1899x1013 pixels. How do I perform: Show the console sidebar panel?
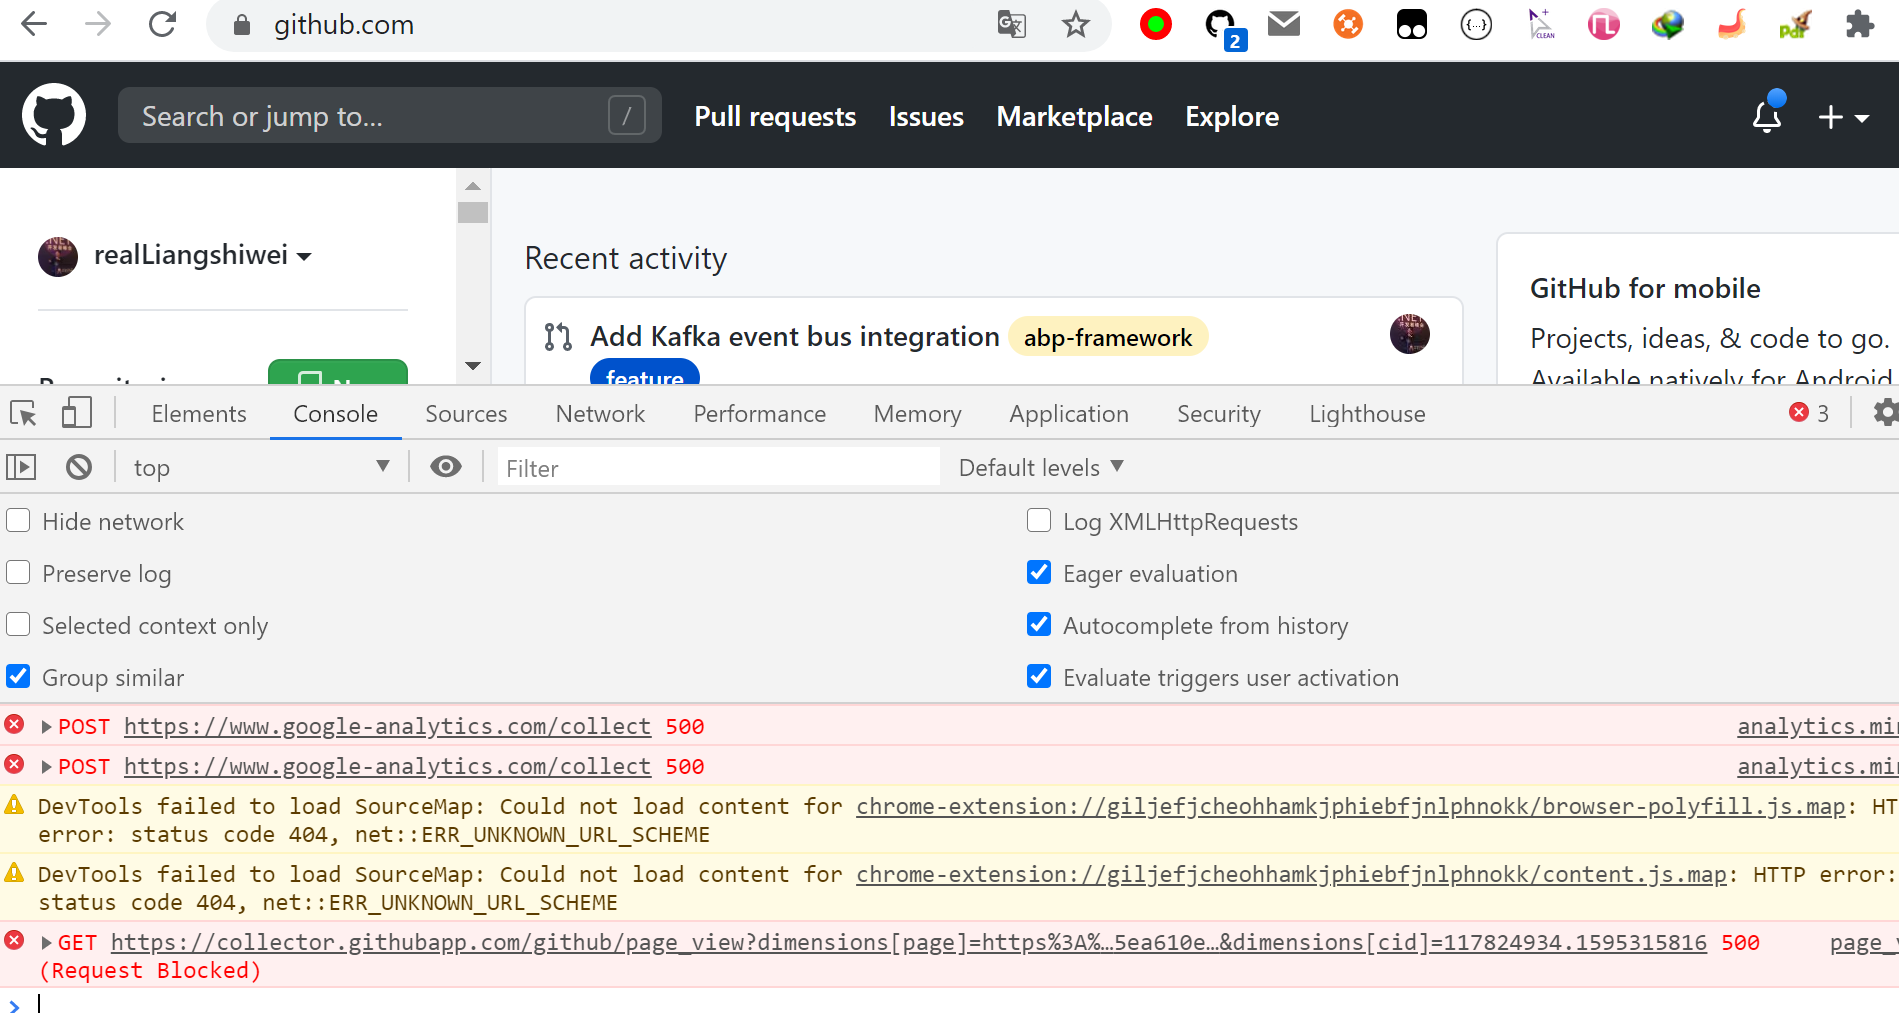click(x=21, y=467)
